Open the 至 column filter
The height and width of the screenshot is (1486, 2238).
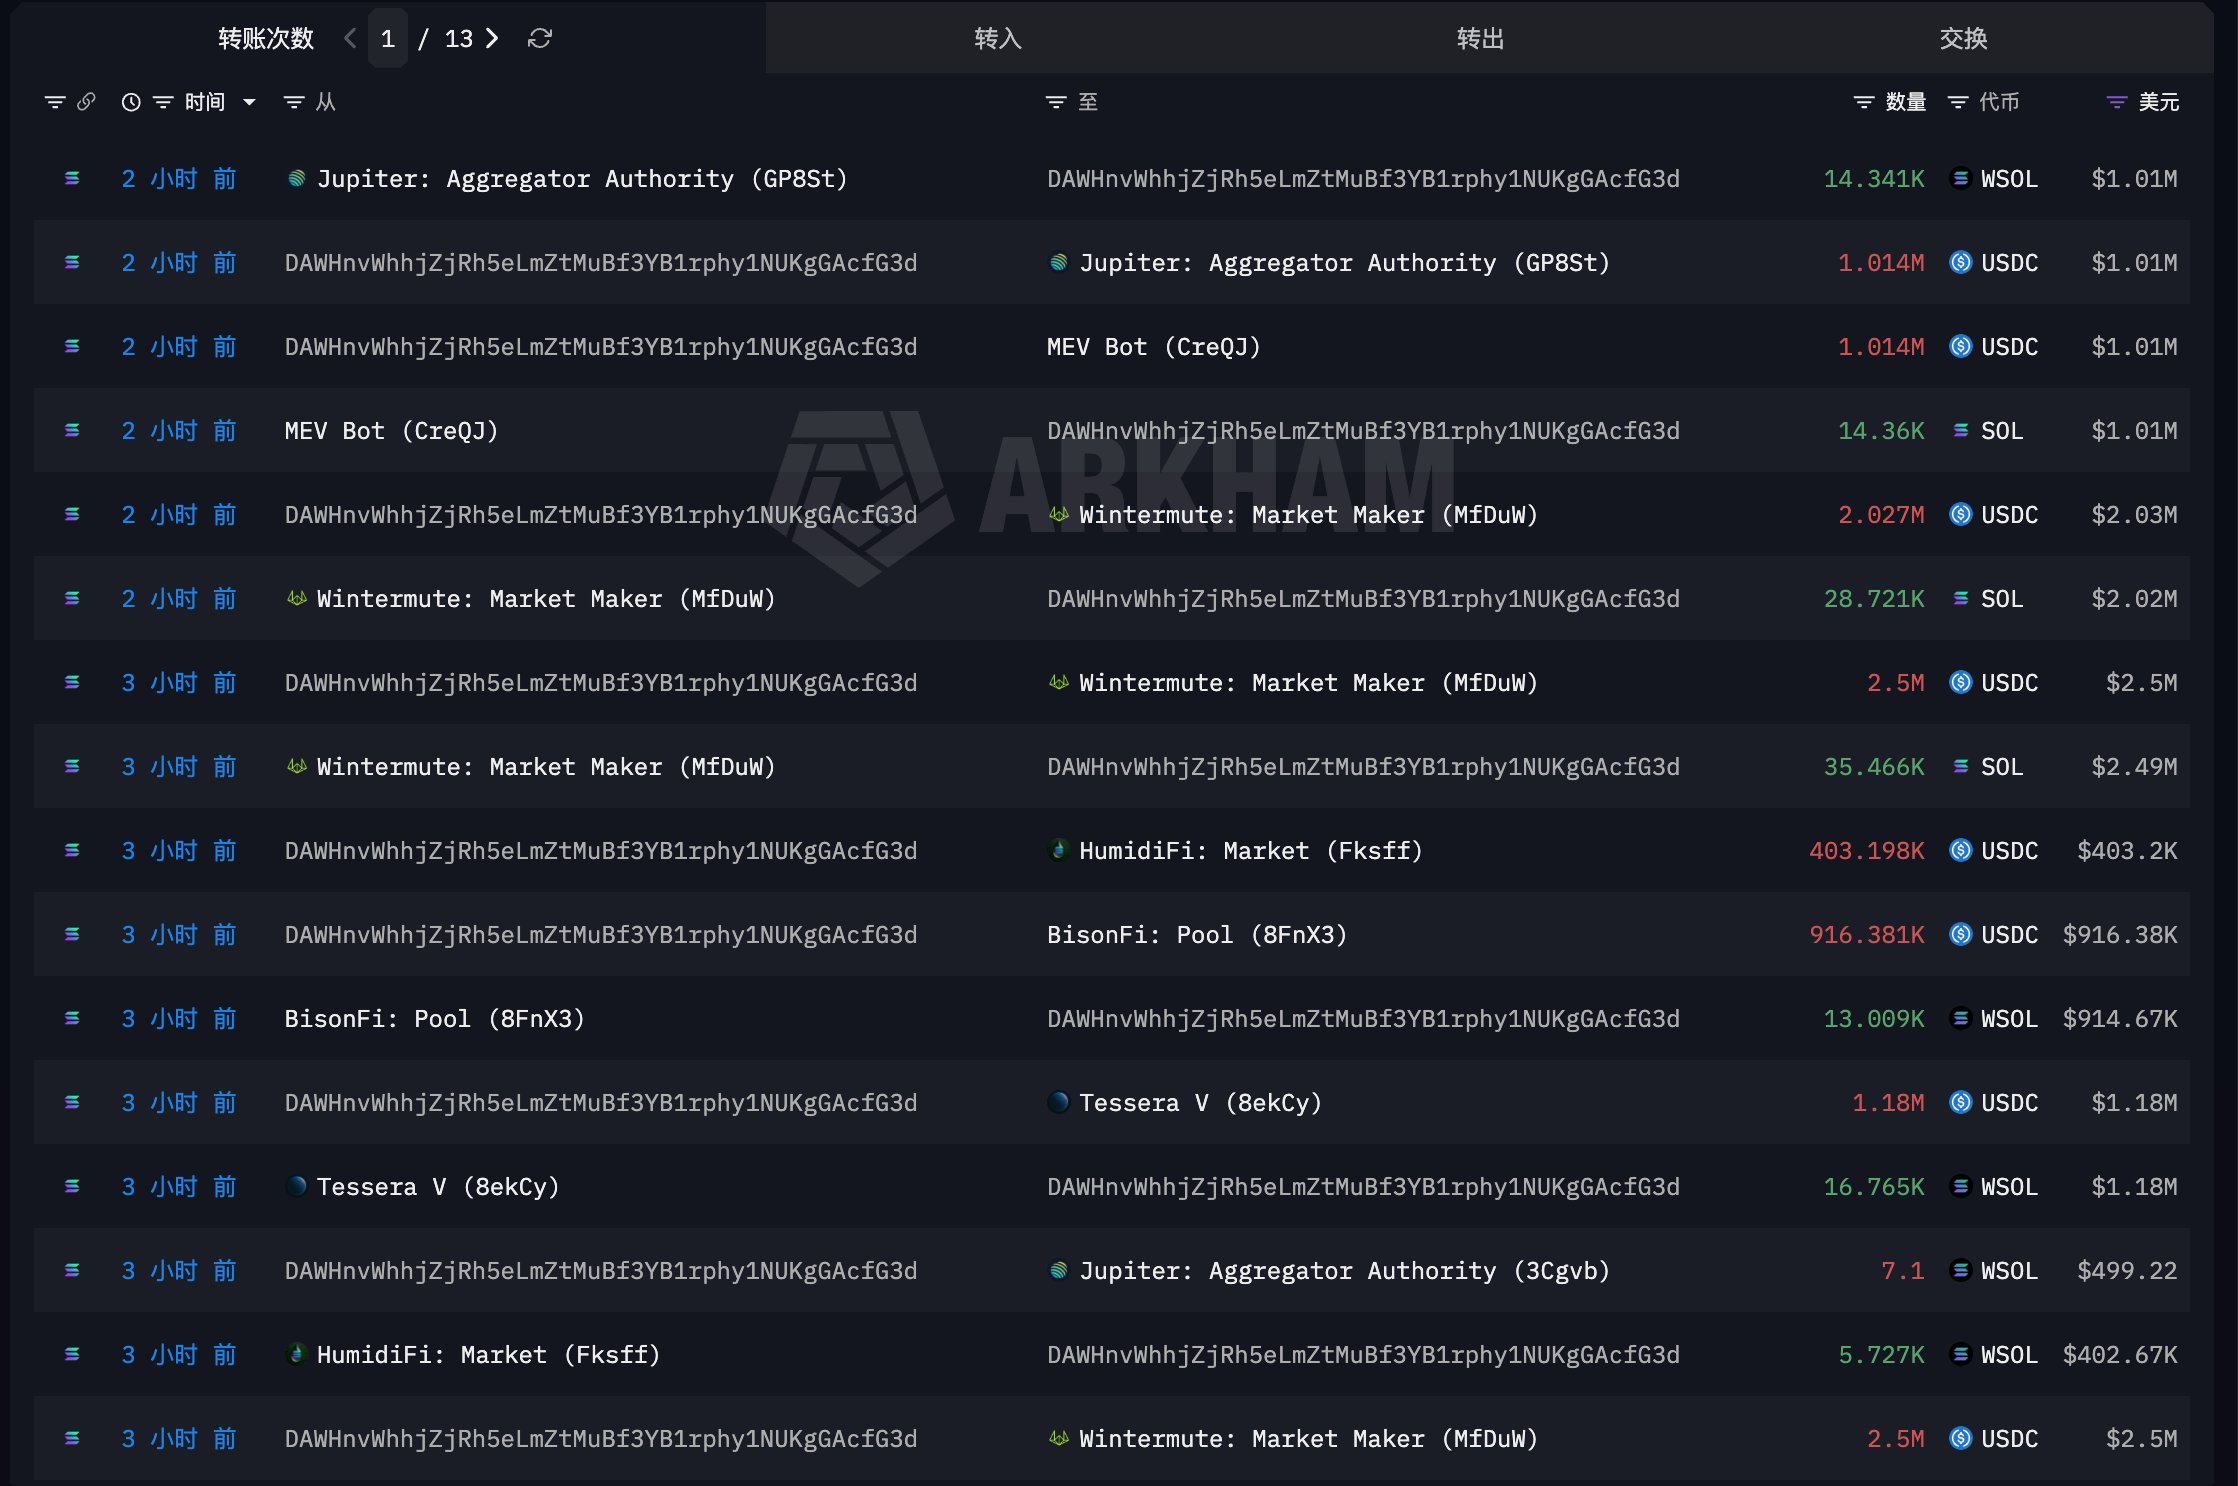1056,102
